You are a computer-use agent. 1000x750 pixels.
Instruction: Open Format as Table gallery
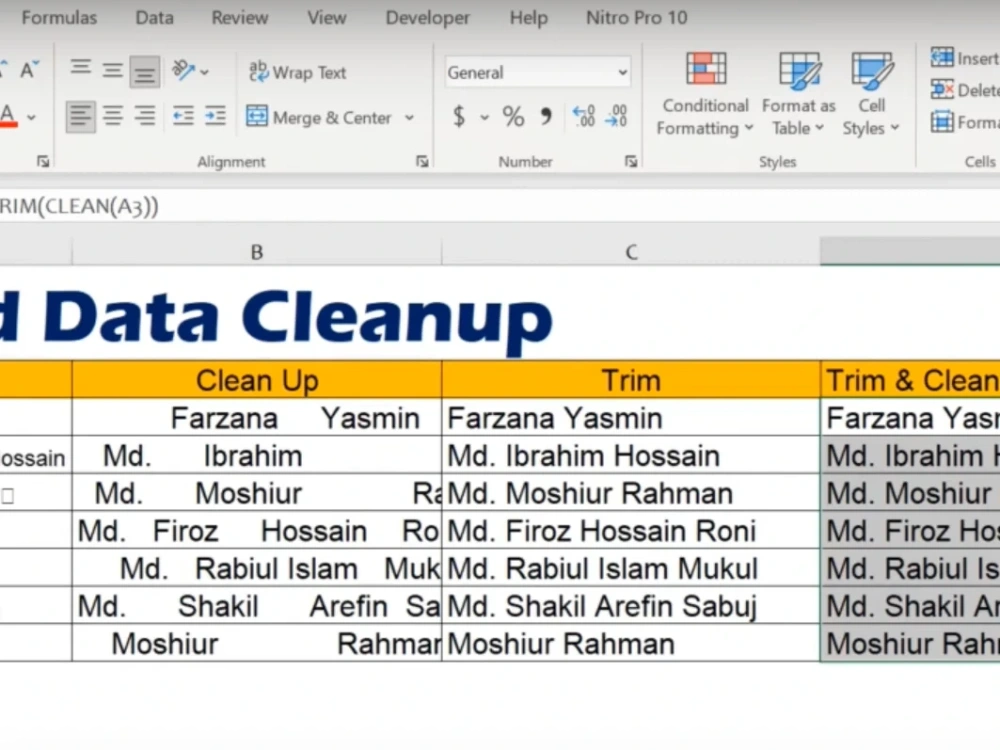(x=798, y=94)
